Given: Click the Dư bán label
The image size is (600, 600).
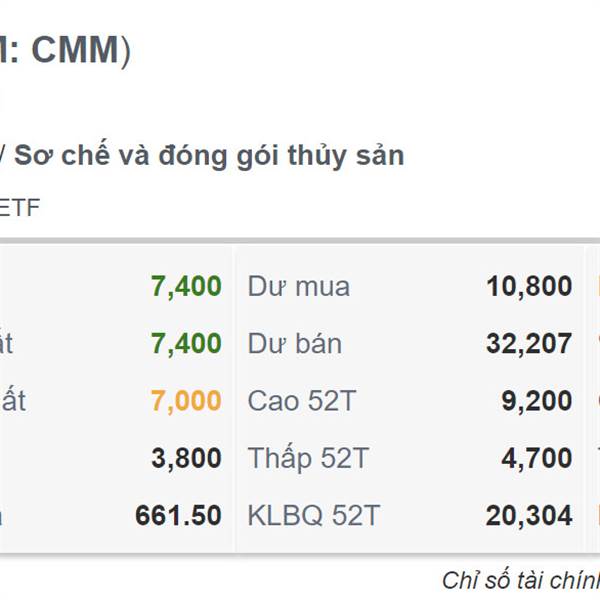Looking at the screenshot, I should pyautogui.click(x=295, y=344).
